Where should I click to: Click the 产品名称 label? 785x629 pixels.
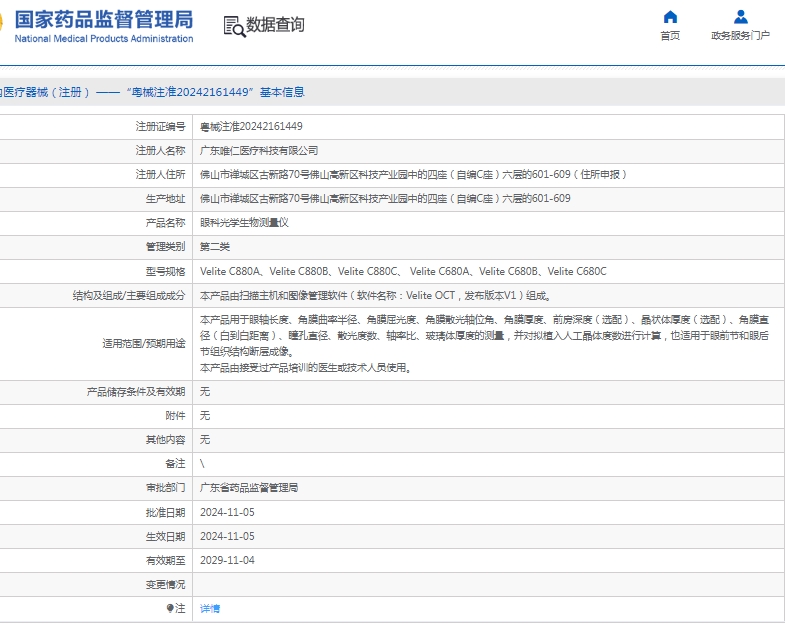(x=165, y=222)
